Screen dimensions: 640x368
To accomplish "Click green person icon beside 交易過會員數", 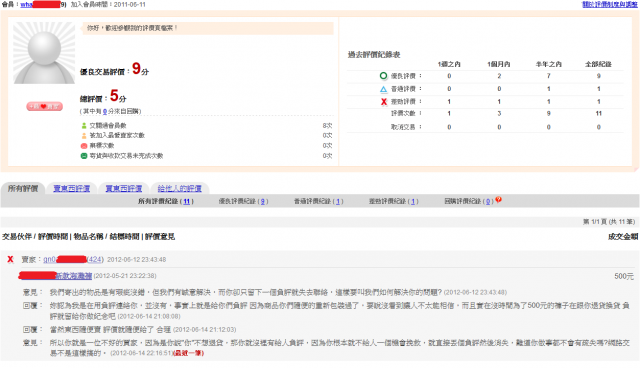I will (84, 126).
